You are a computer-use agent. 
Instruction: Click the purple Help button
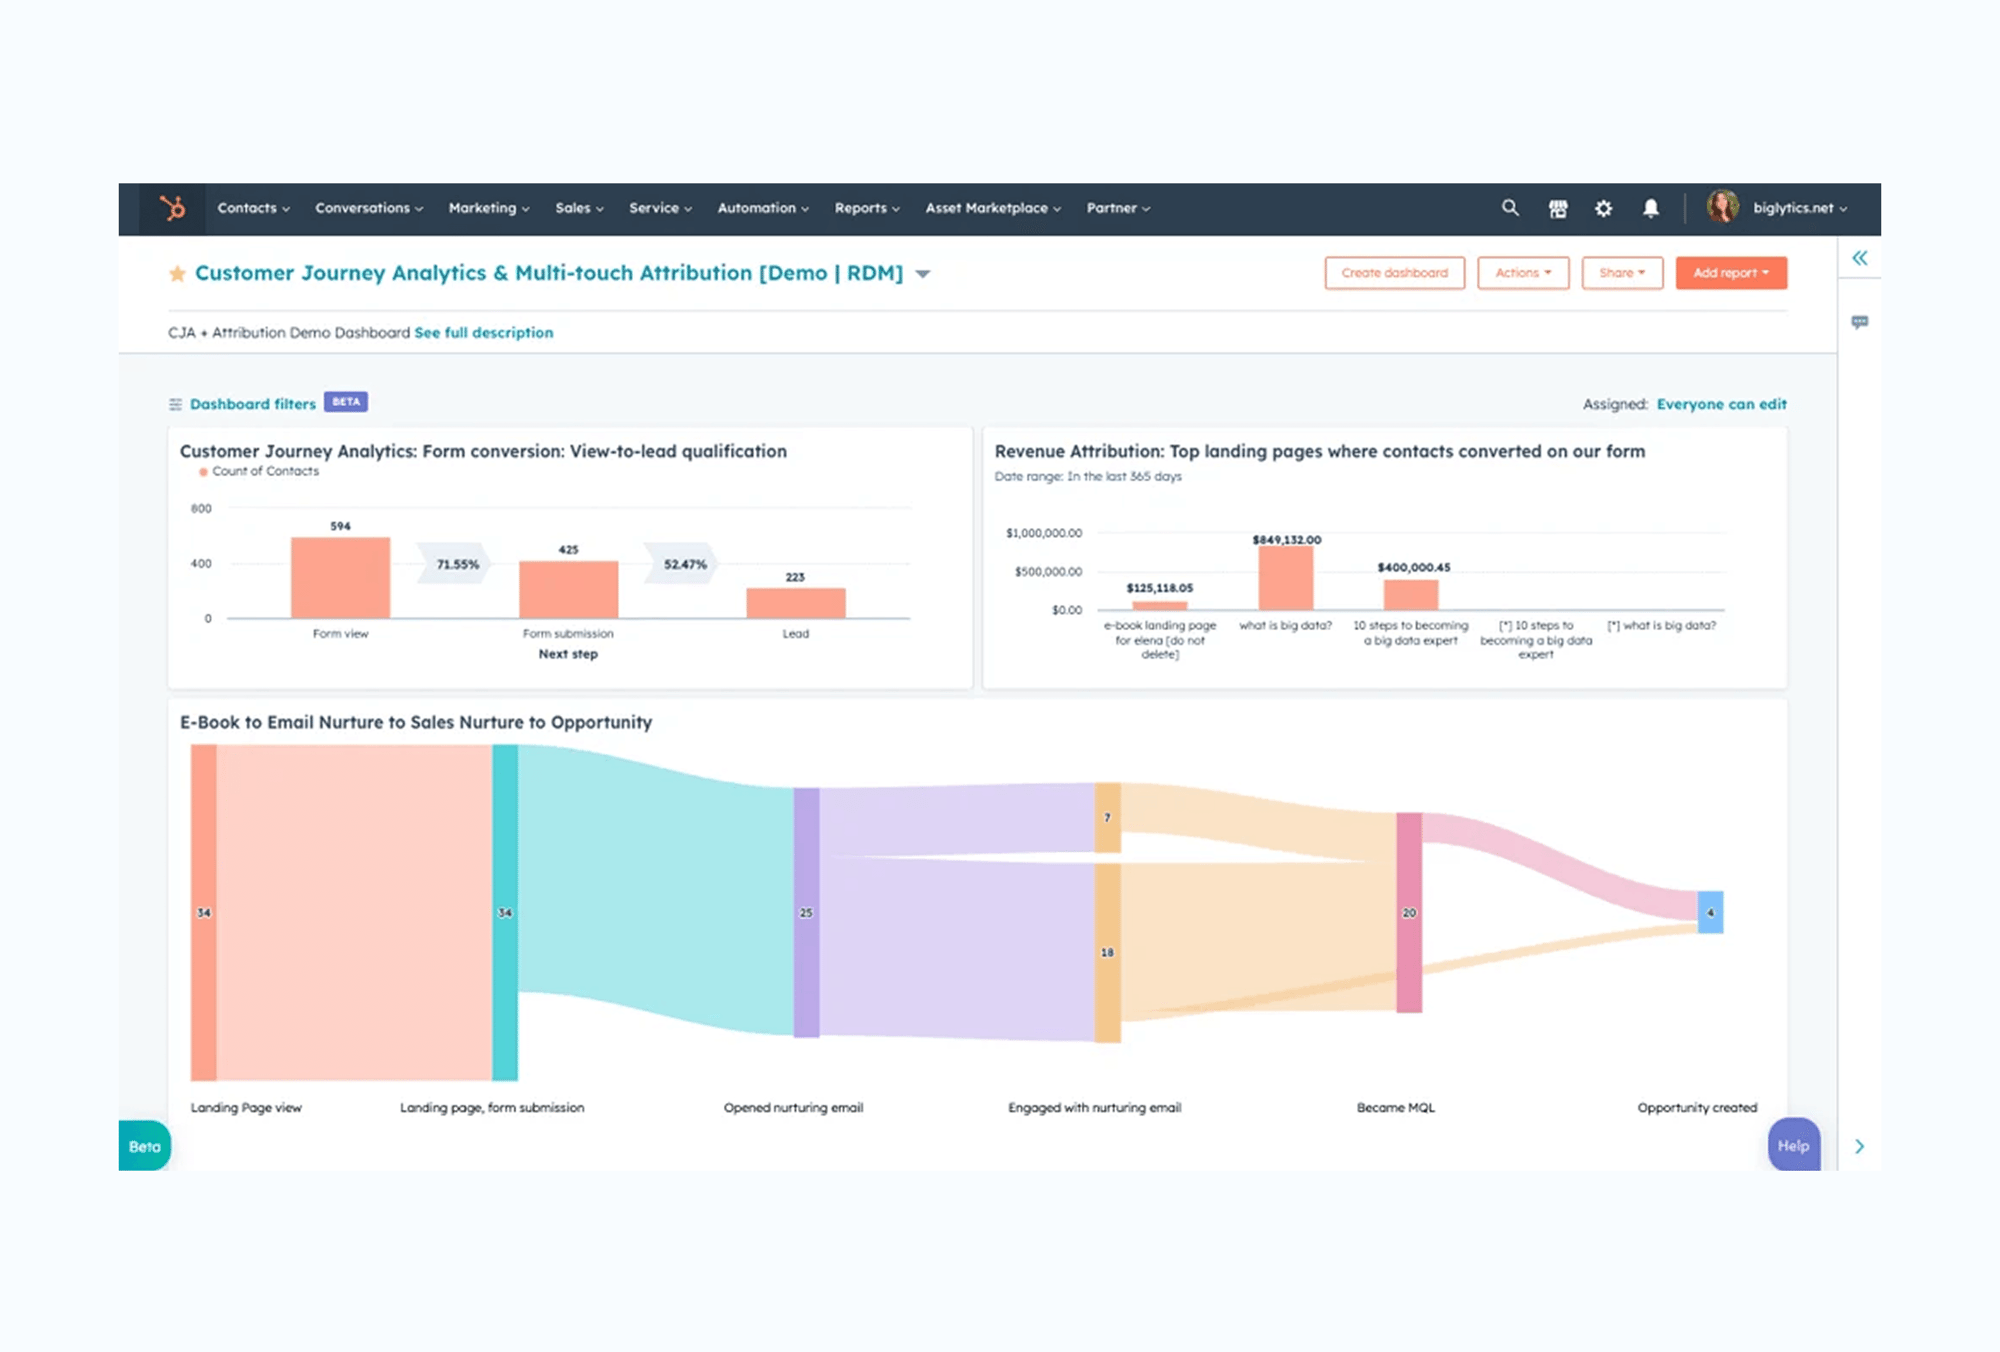1793,1145
